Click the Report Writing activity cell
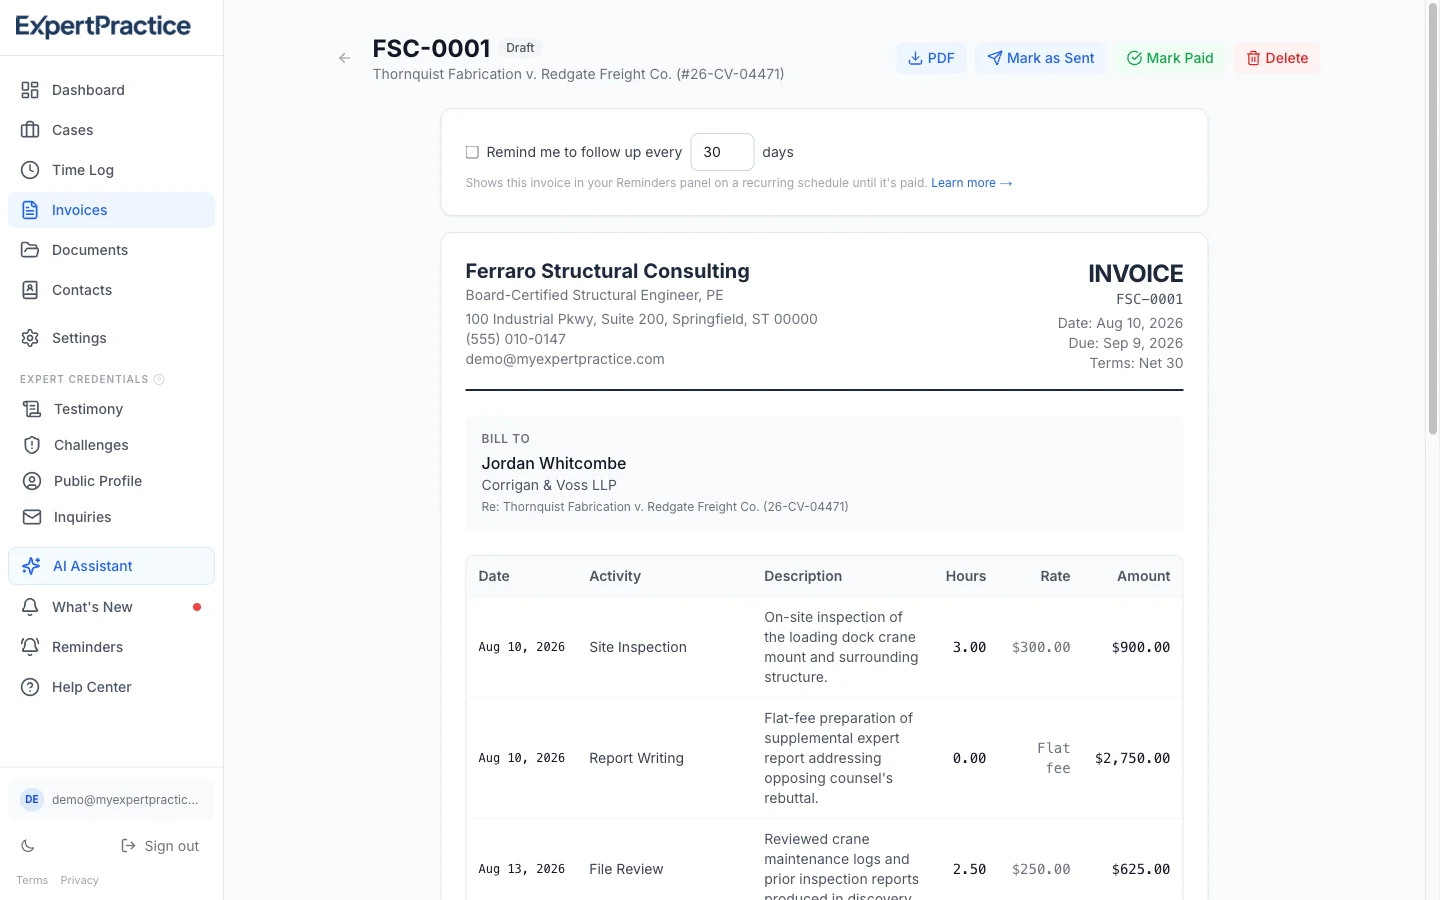The height and width of the screenshot is (900, 1440). click(x=636, y=758)
